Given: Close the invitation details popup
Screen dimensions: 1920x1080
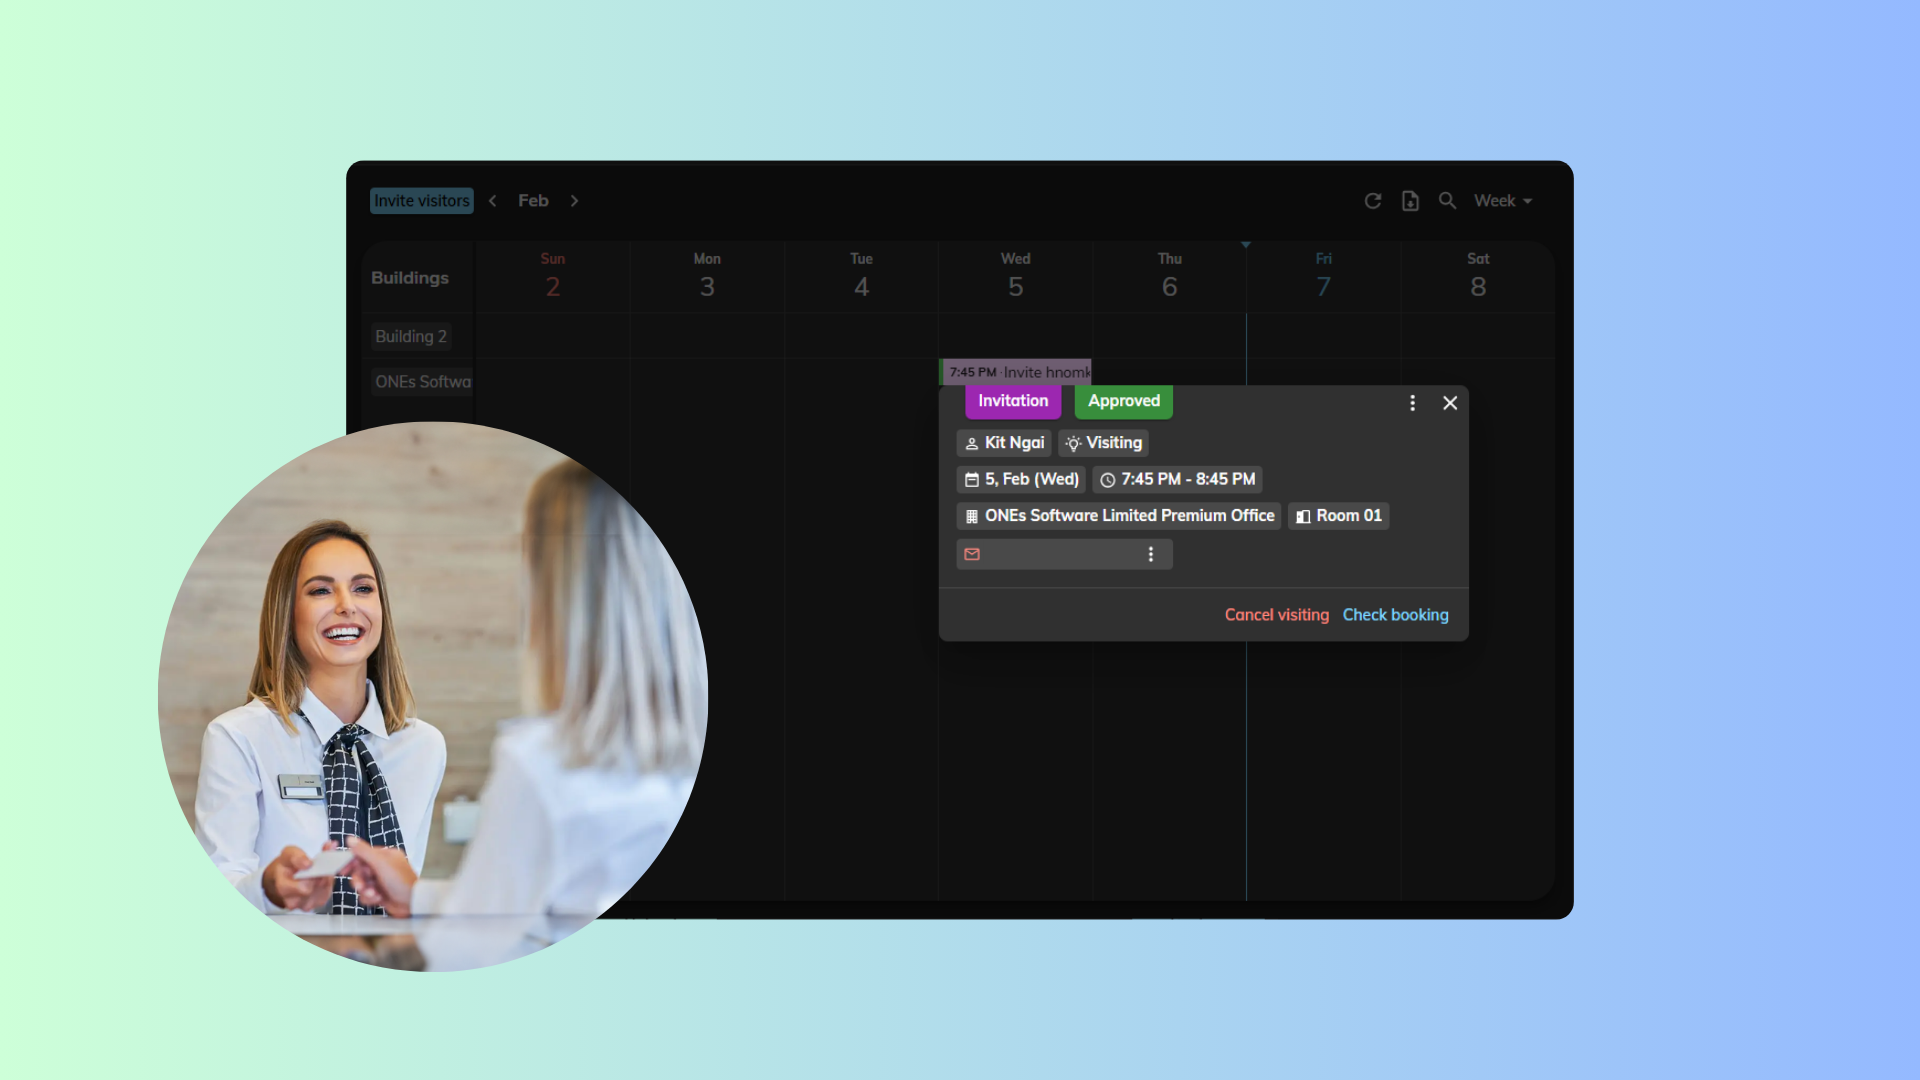Looking at the screenshot, I should pos(1450,403).
